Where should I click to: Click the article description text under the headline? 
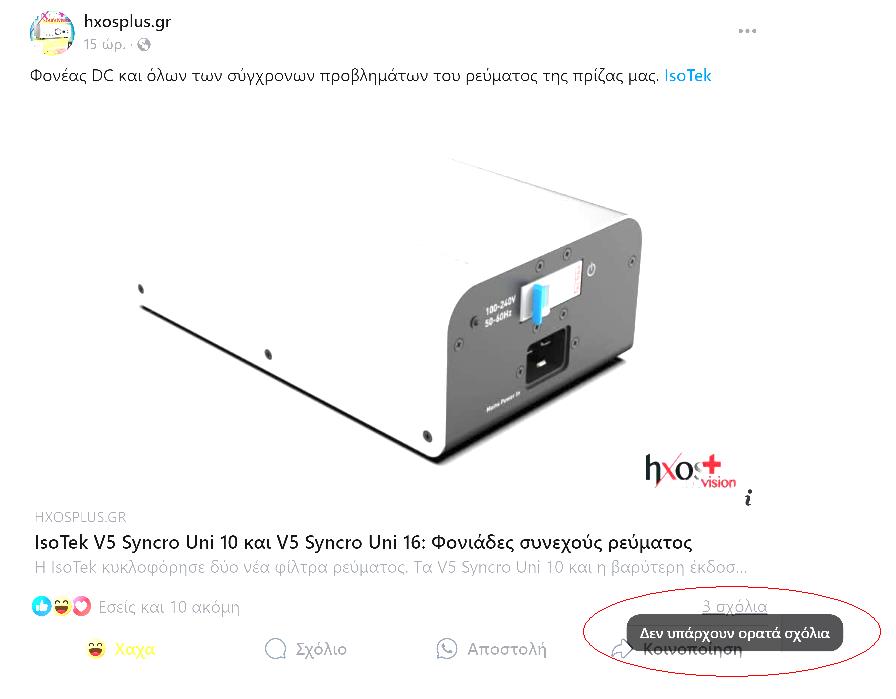coord(391,568)
